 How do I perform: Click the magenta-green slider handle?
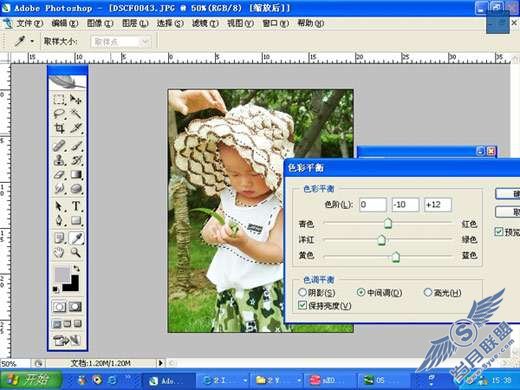[382, 239]
